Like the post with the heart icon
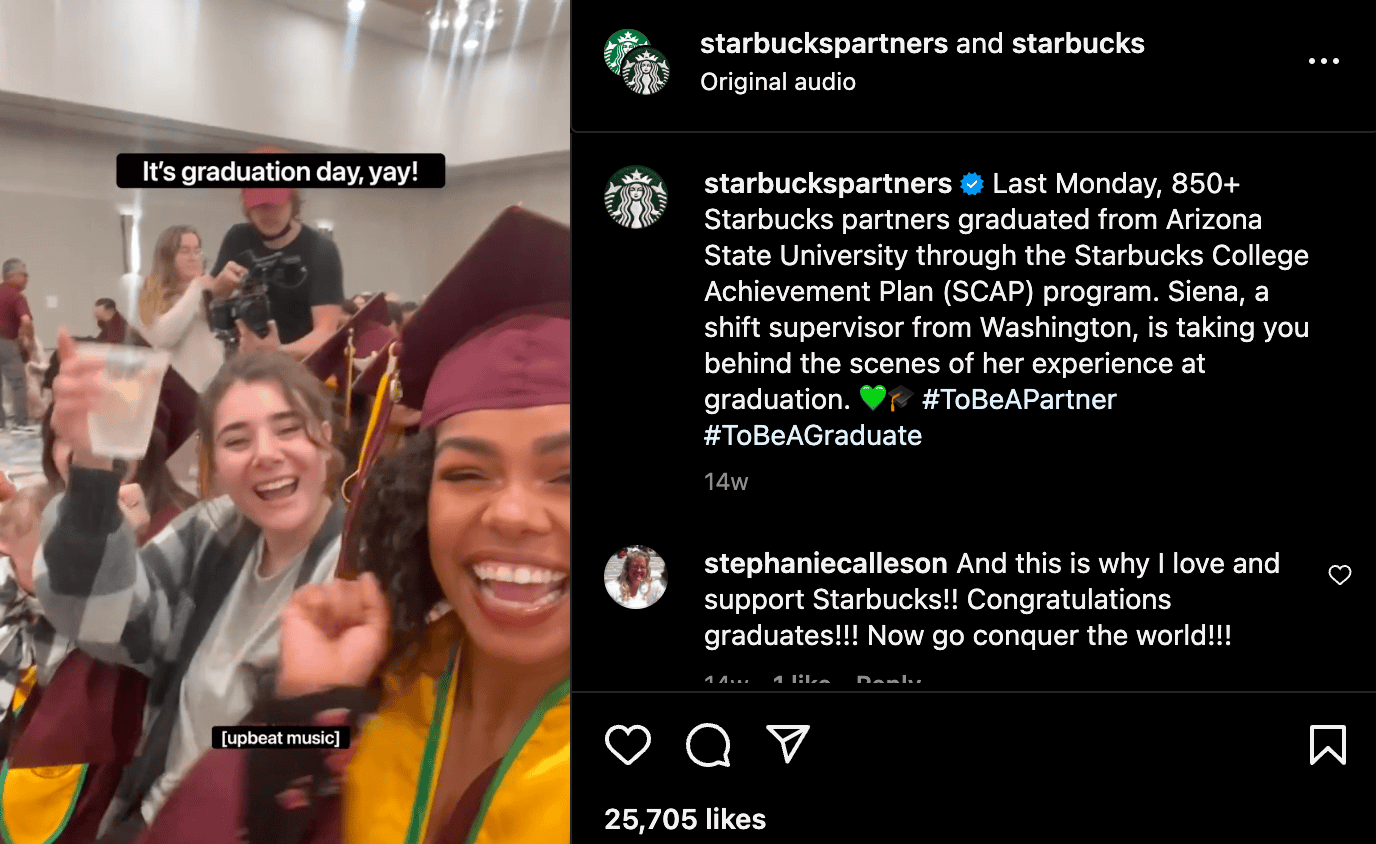This screenshot has width=1376, height=844. (628, 745)
